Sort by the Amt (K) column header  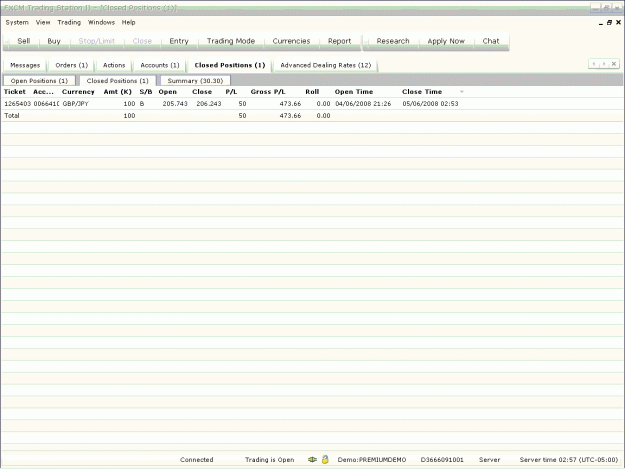118,92
